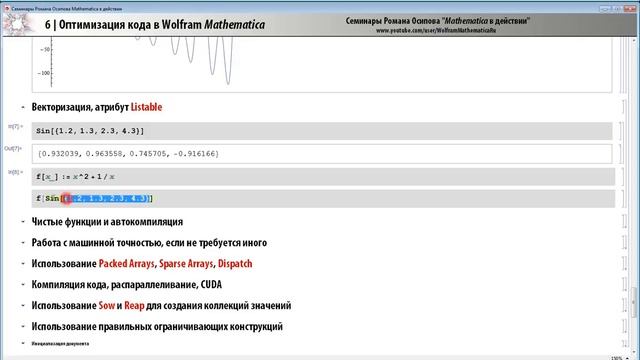Expand the "Работа с машинной точностью" section bullet

23,243
